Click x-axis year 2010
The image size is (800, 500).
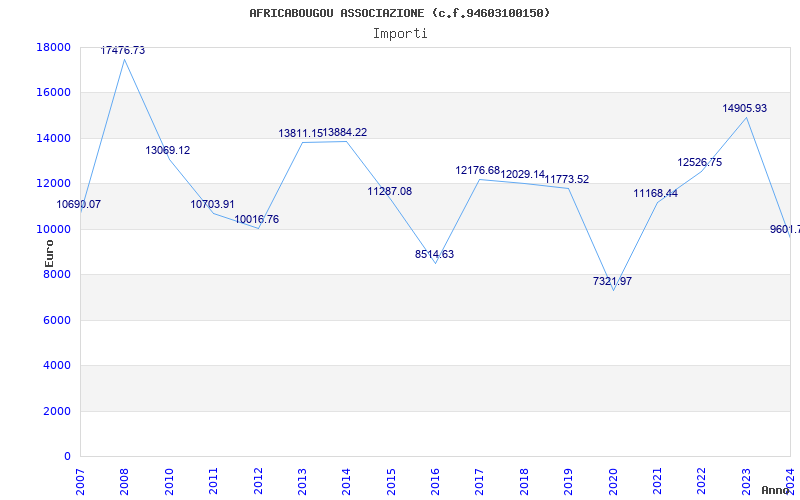(x=169, y=481)
